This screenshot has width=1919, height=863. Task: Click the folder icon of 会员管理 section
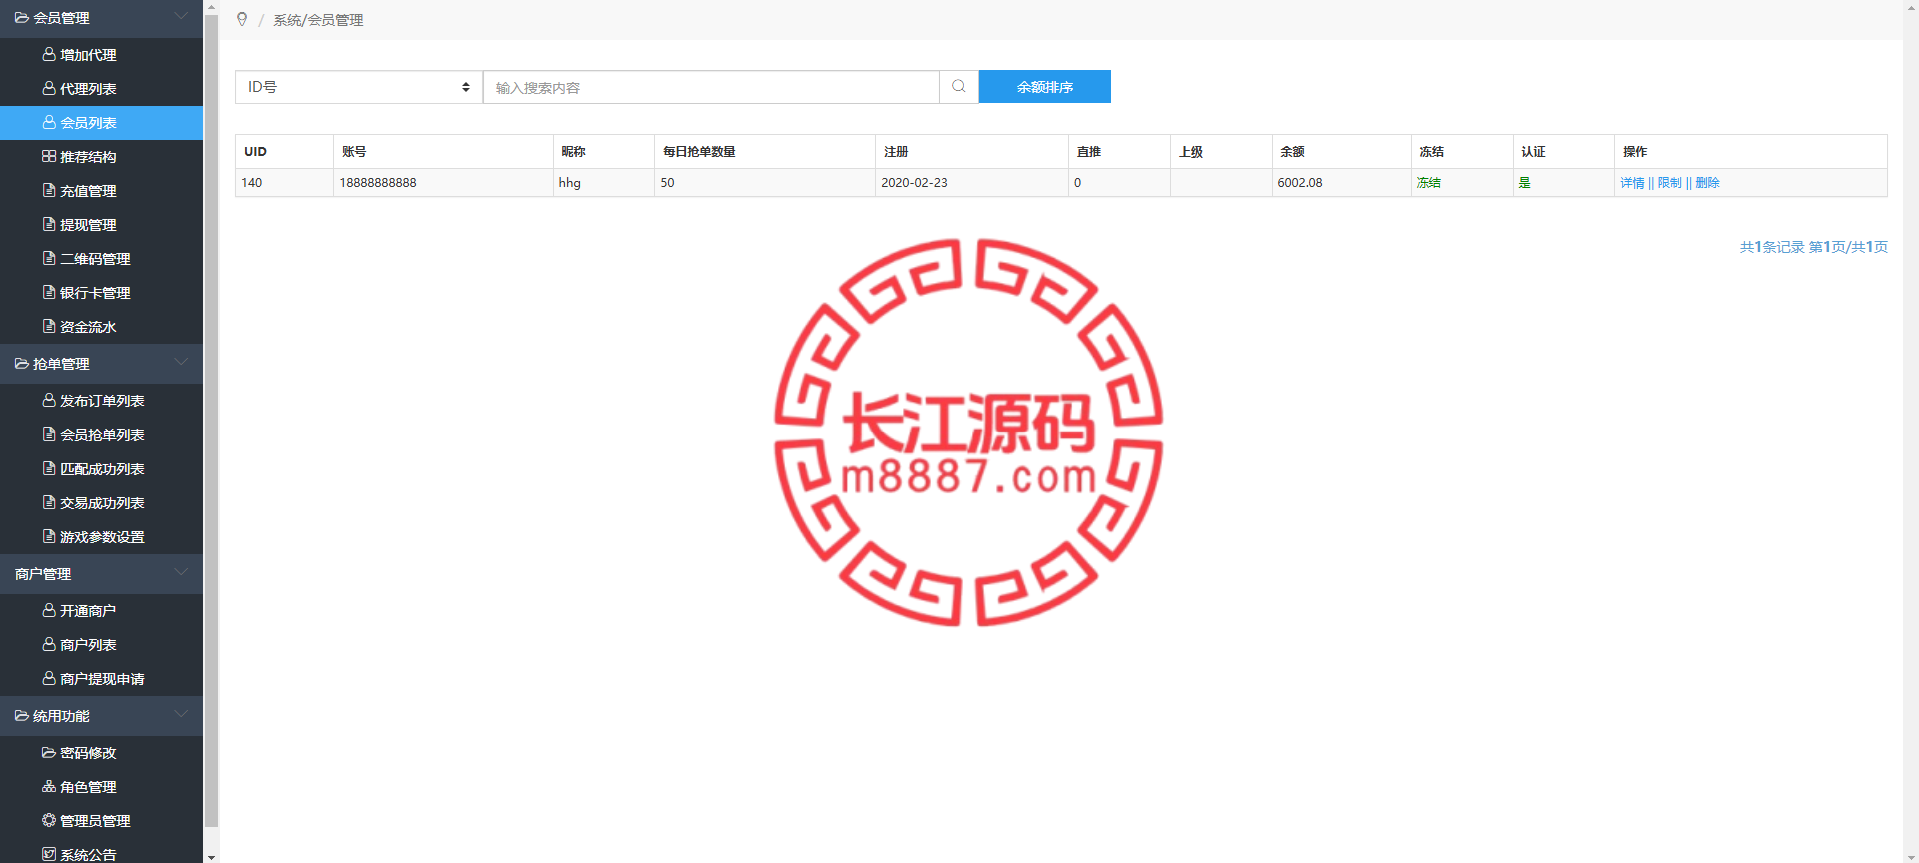click(x=21, y=18)
